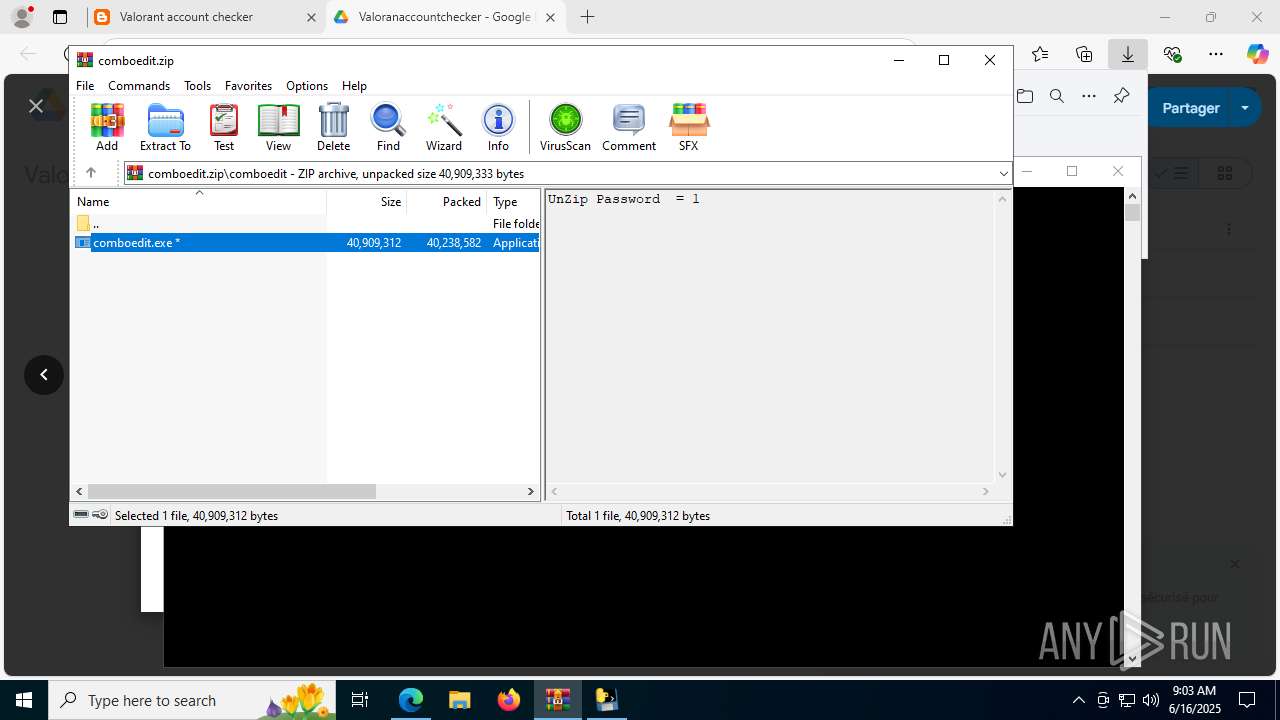1280x720 pixels.
Task: Close the Valorant account checker tab
Action: click(x=310, y=17)
